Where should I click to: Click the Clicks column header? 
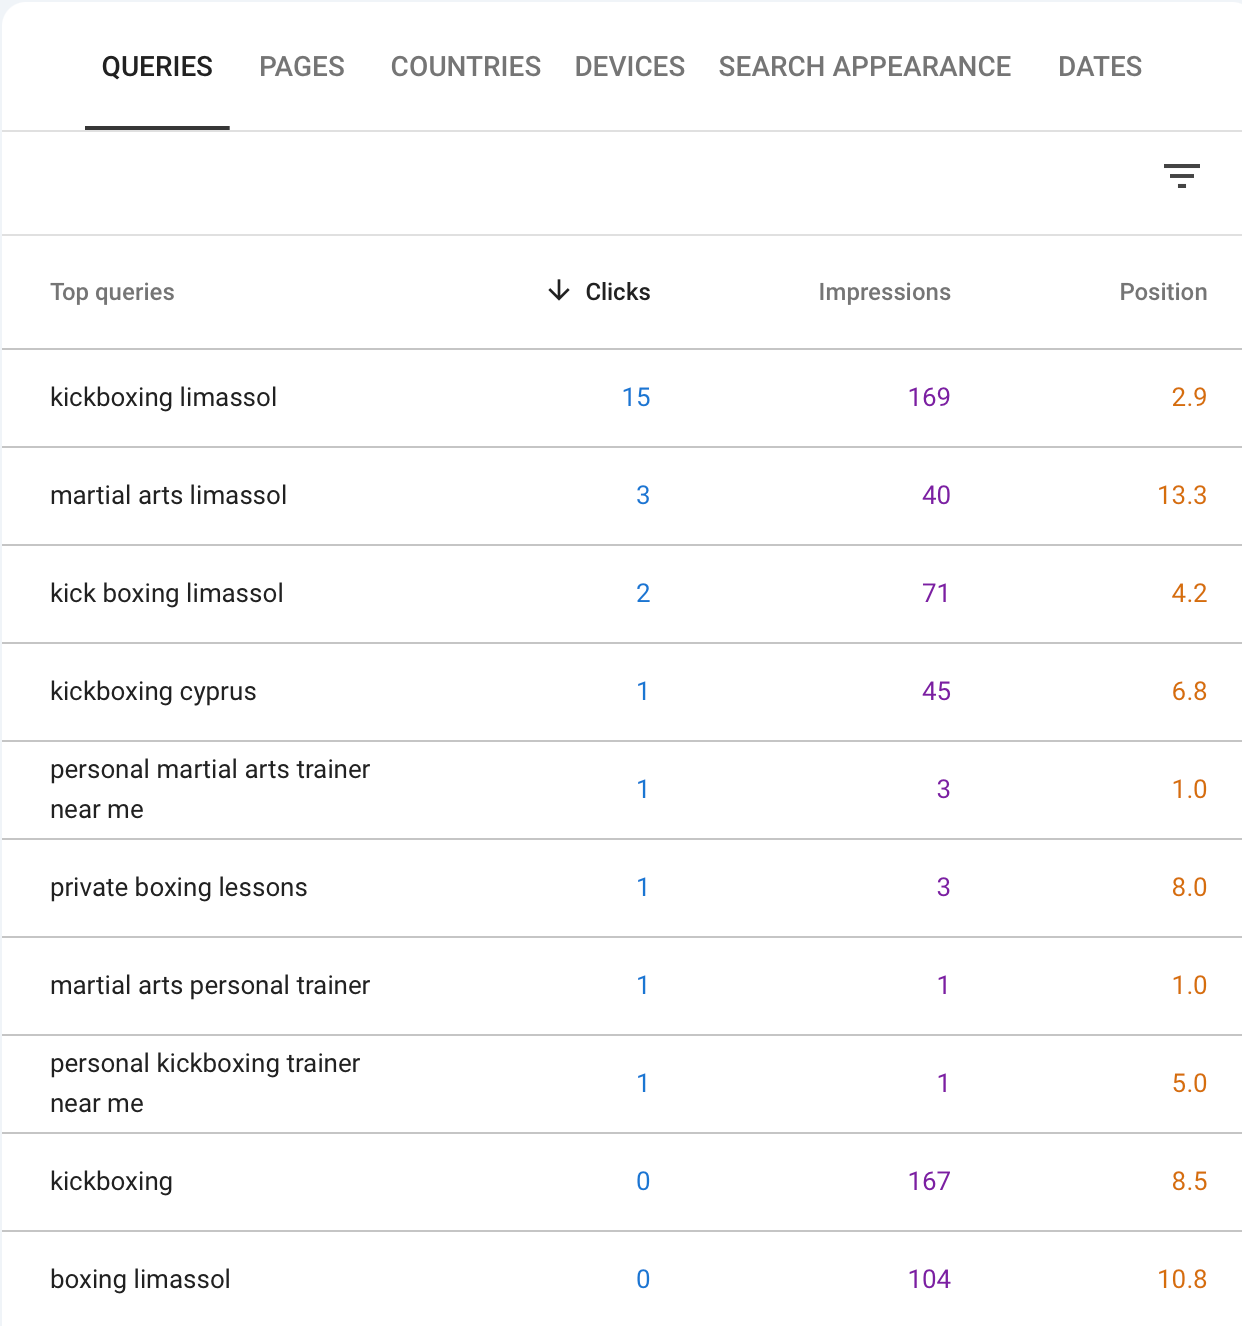click(617, 292)
